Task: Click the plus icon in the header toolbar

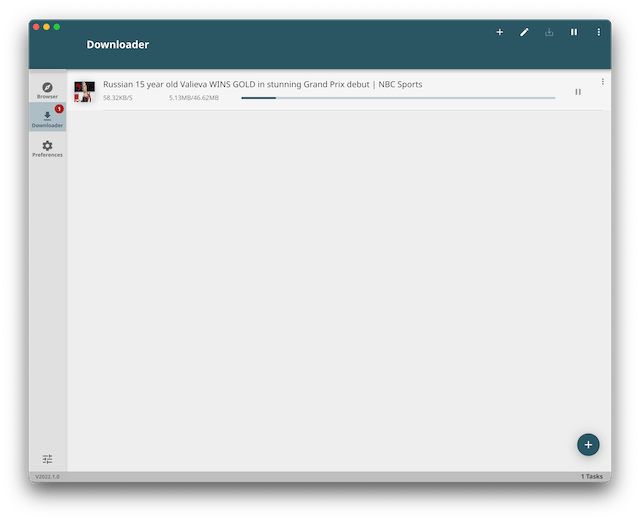Action: pos(499,32)
